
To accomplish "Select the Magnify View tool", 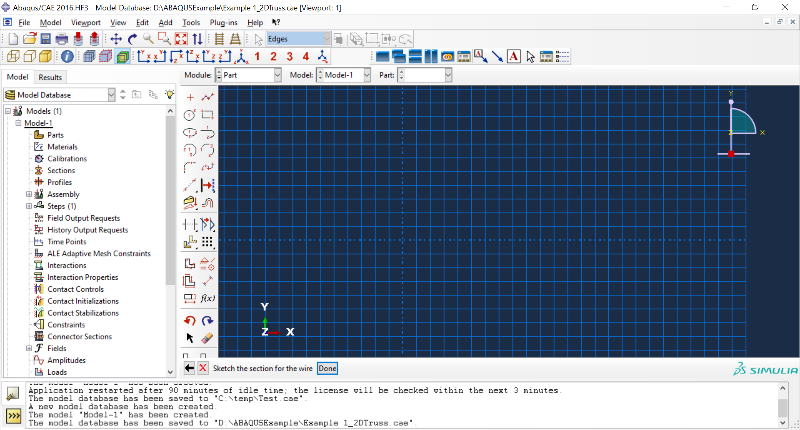I will (x=148, y=39).
